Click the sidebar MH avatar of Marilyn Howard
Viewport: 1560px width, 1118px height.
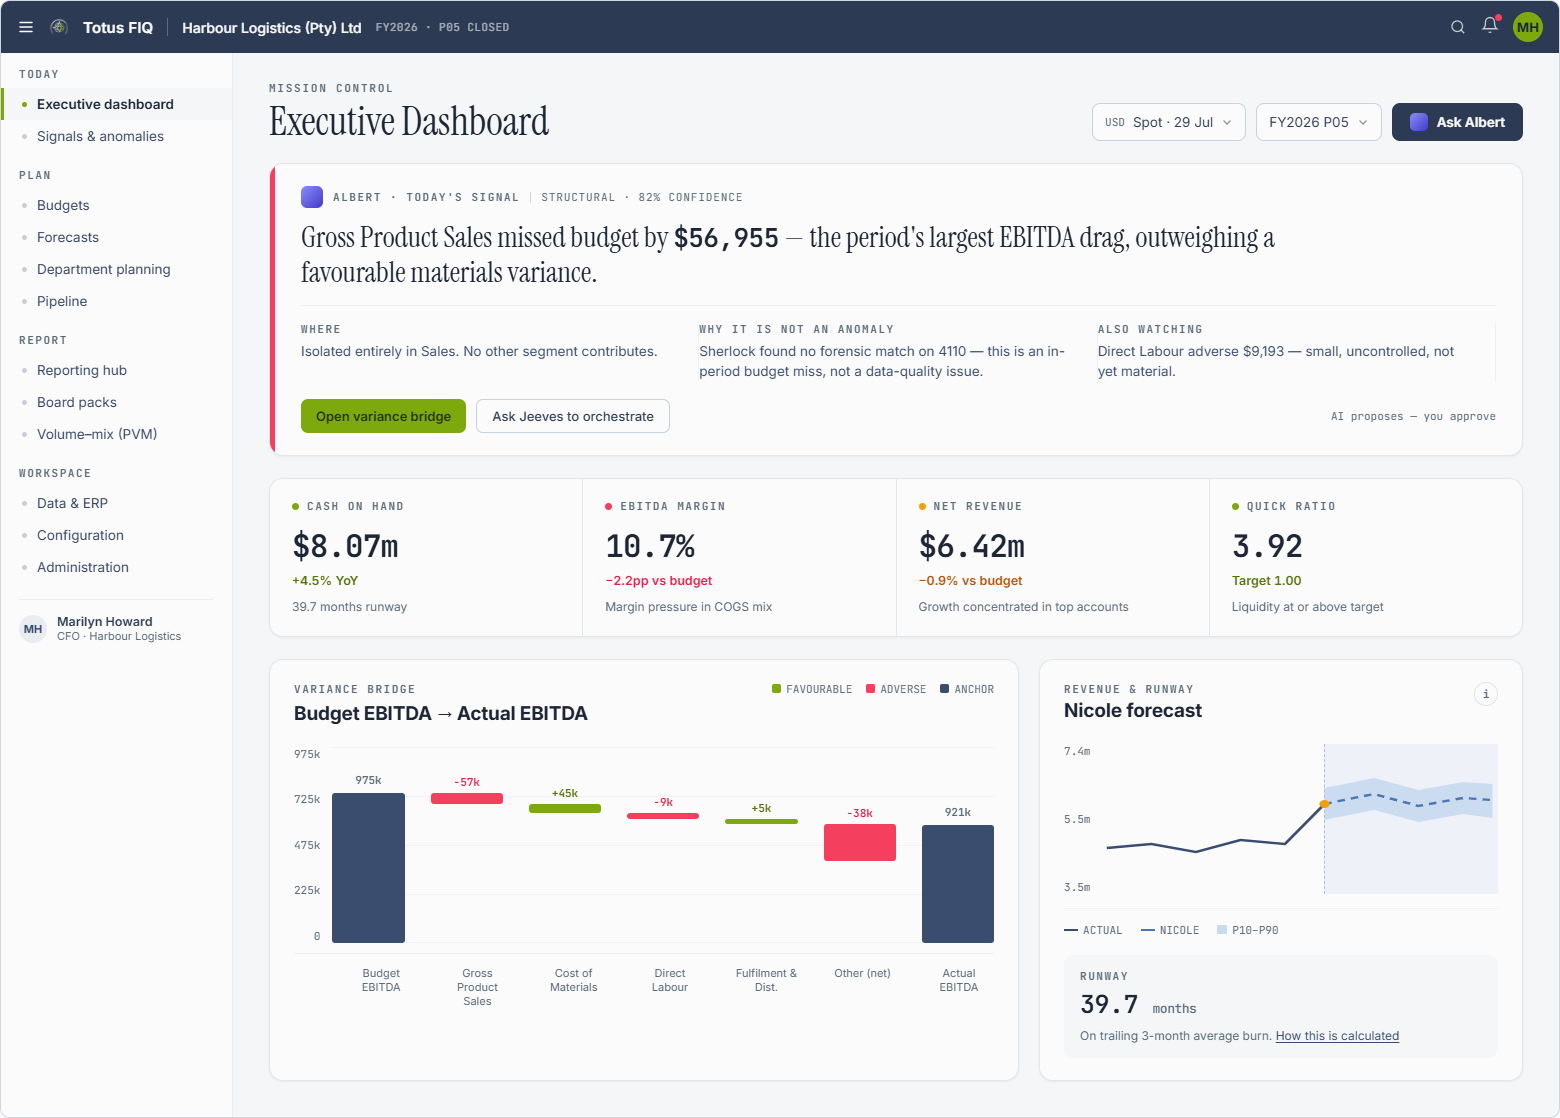click(x=33, y=629)
